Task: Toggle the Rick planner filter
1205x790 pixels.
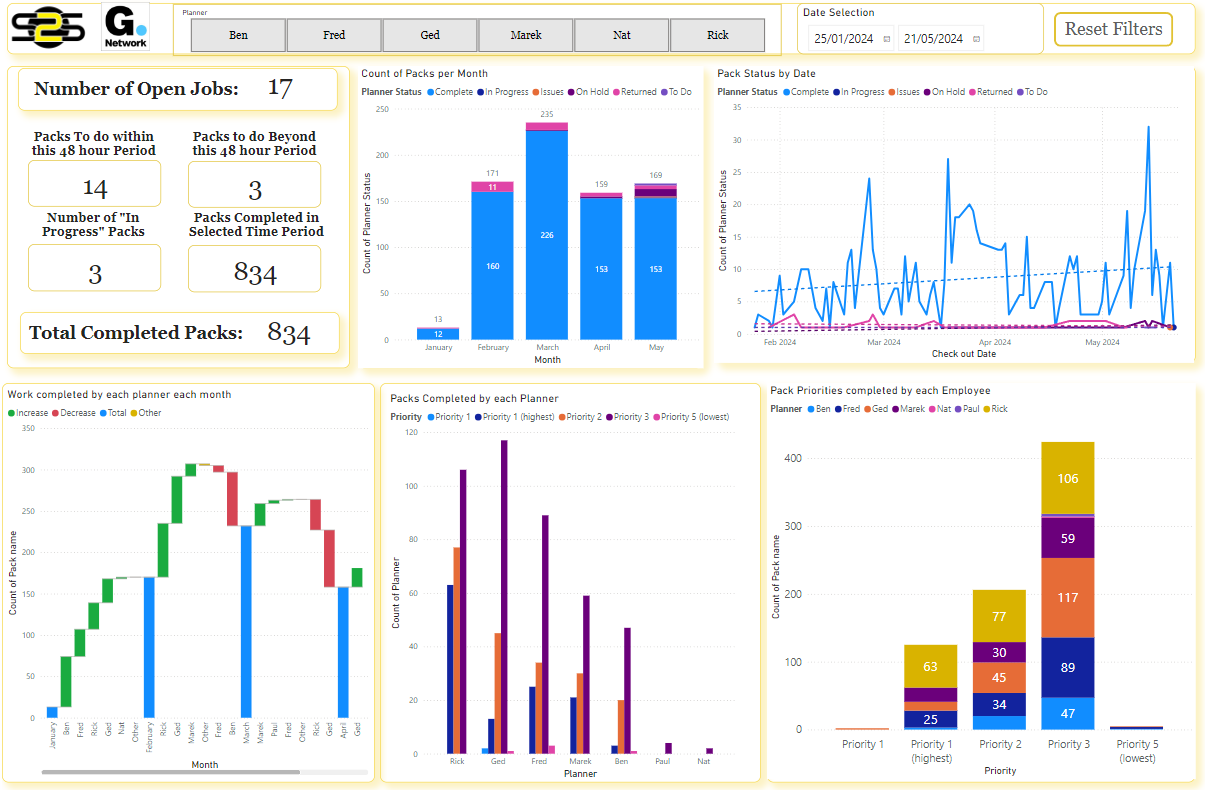Action: pyautogui.click(x=718, y=35)
